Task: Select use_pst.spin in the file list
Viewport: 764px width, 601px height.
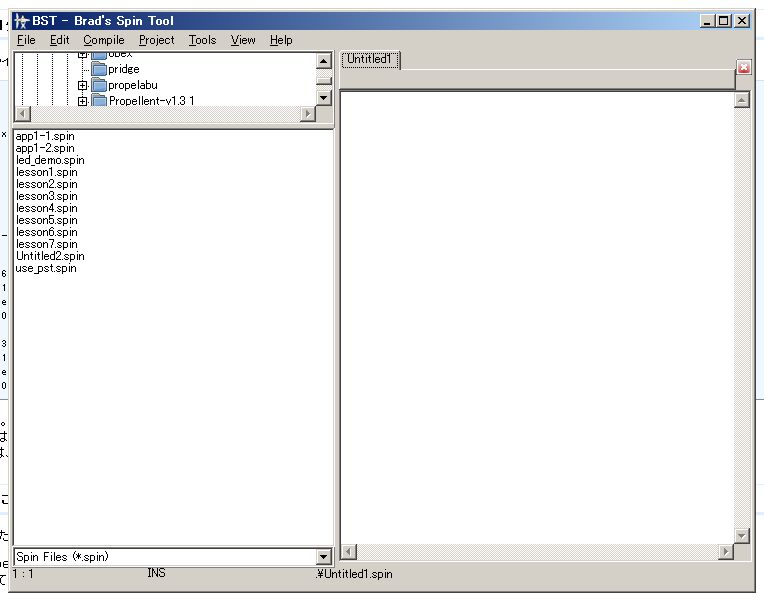Action: (46, 268)
